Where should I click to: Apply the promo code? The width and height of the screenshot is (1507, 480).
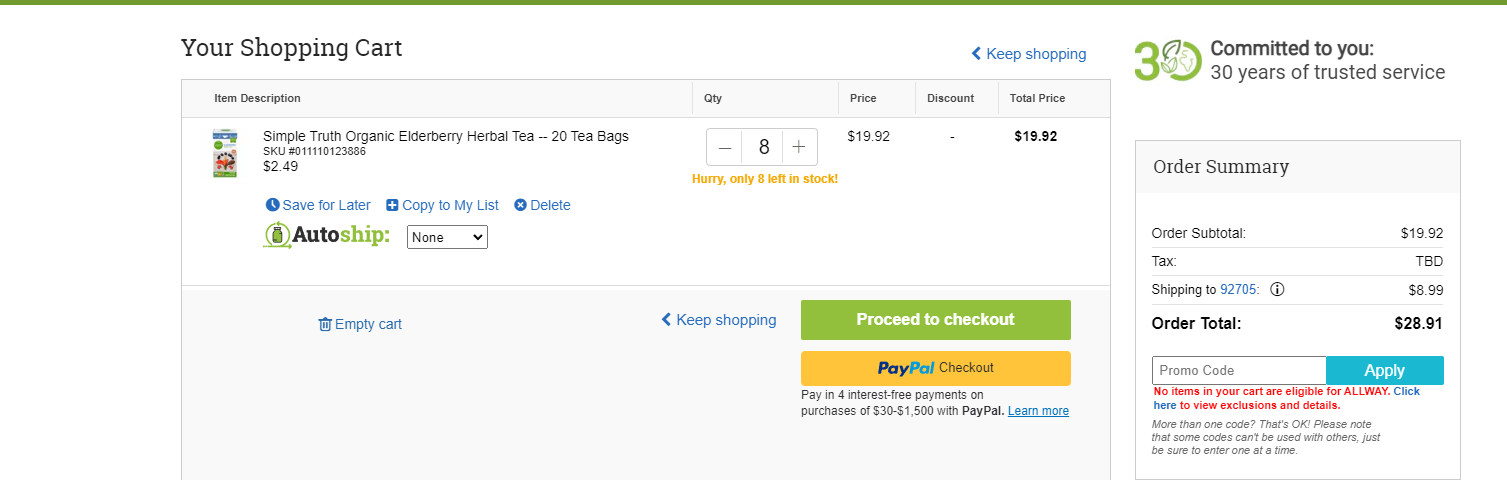click(1384, 370)
